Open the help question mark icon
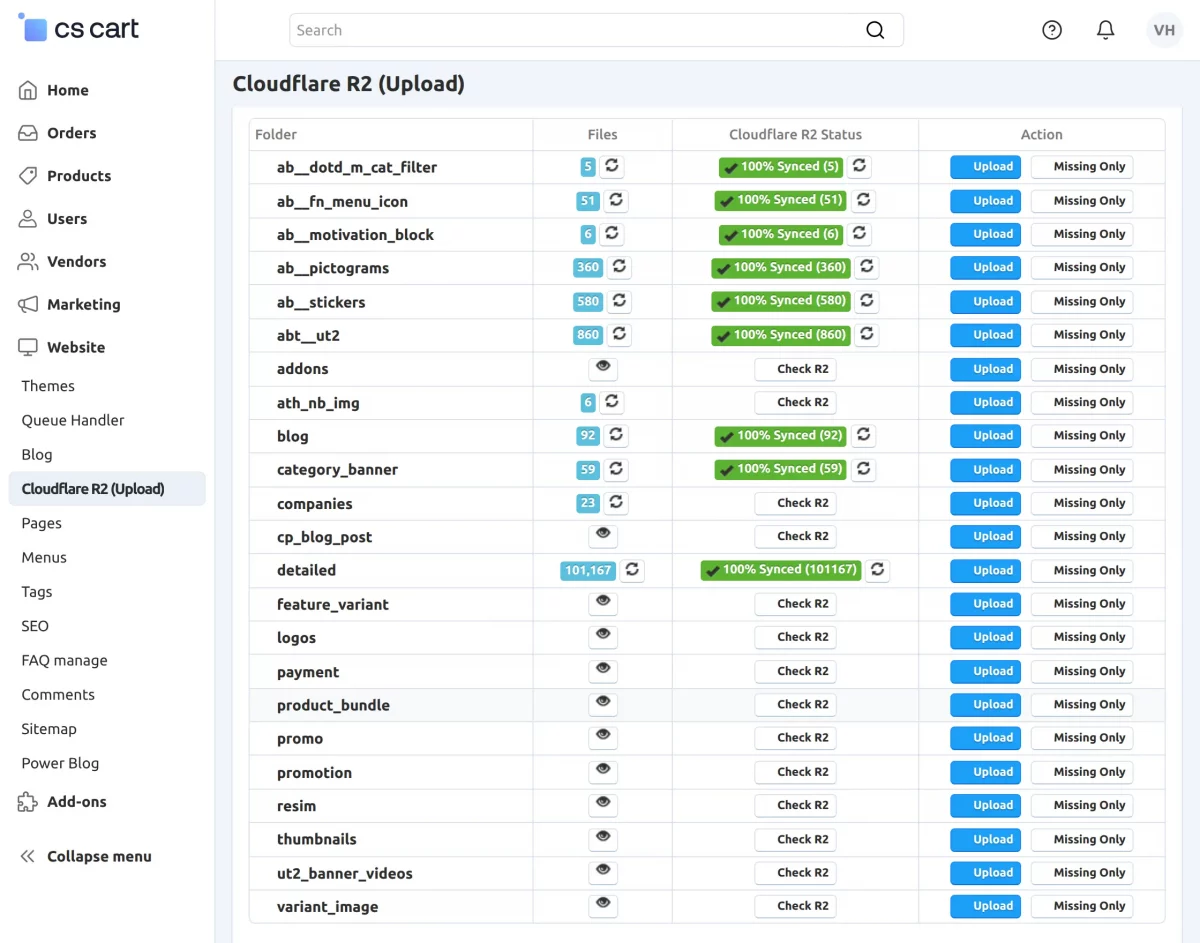The height and width of the screenshot is (943, 1200). click(1052, 30)
